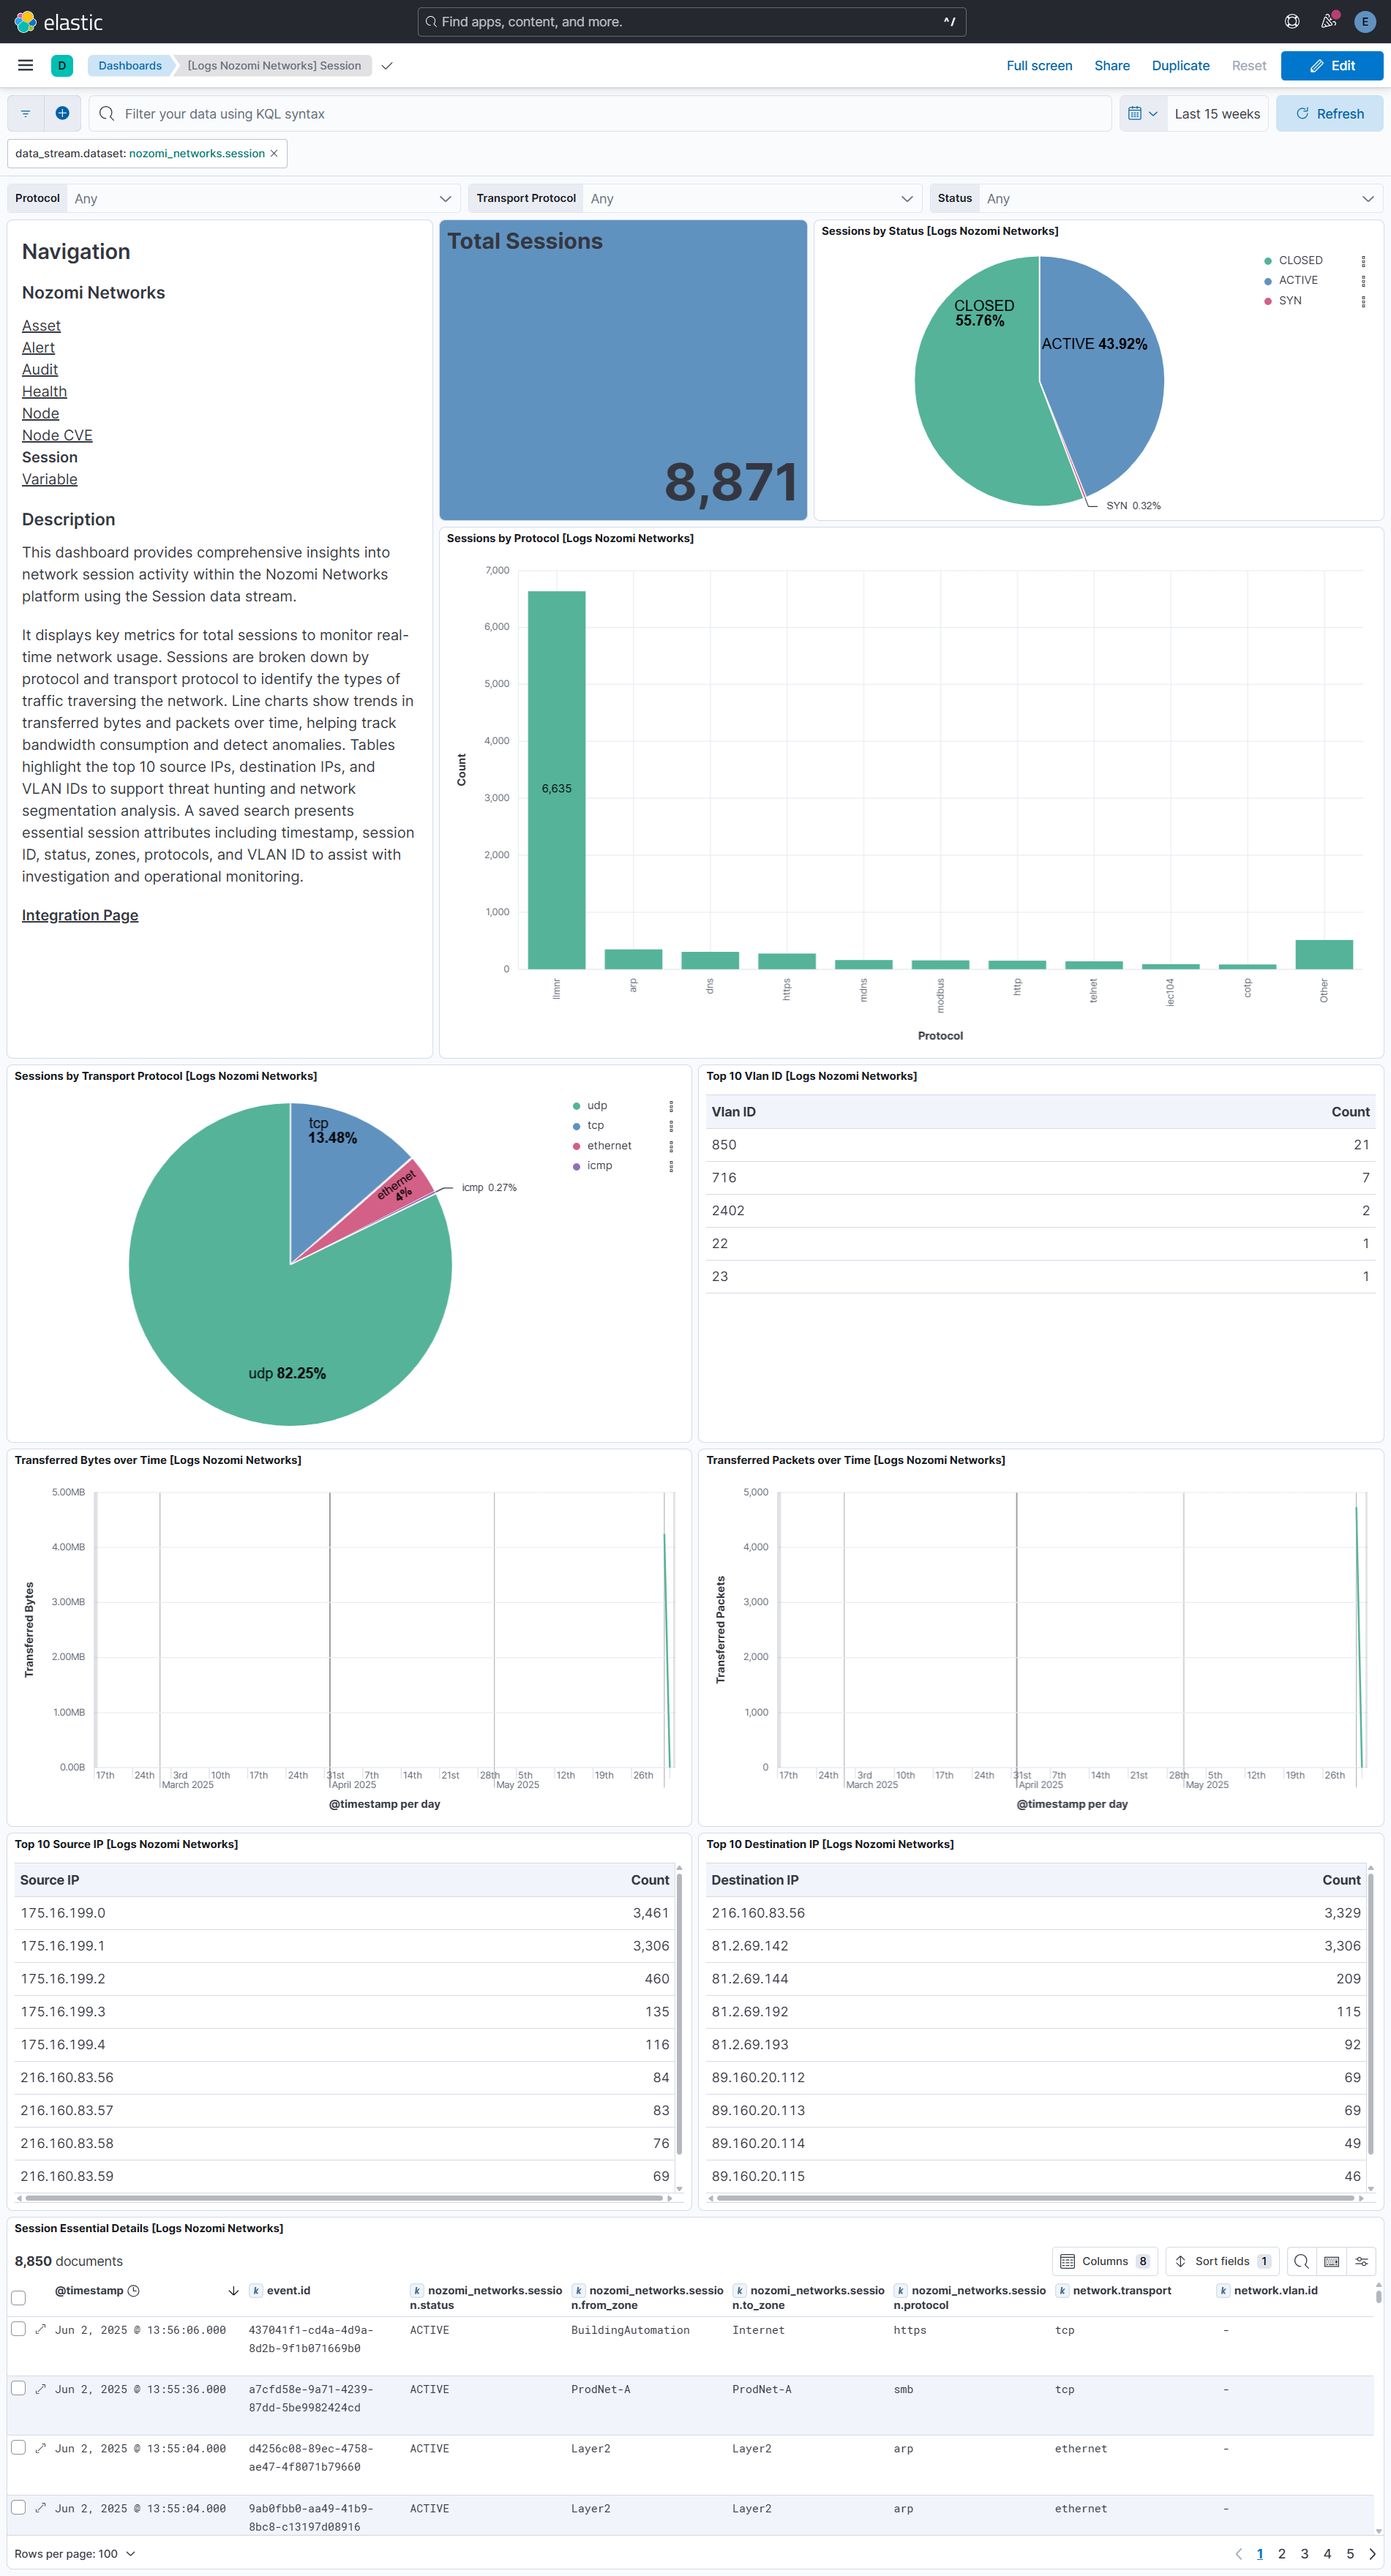Open the filter options menu icon
1391x2576 pixels.
point(26,114)
